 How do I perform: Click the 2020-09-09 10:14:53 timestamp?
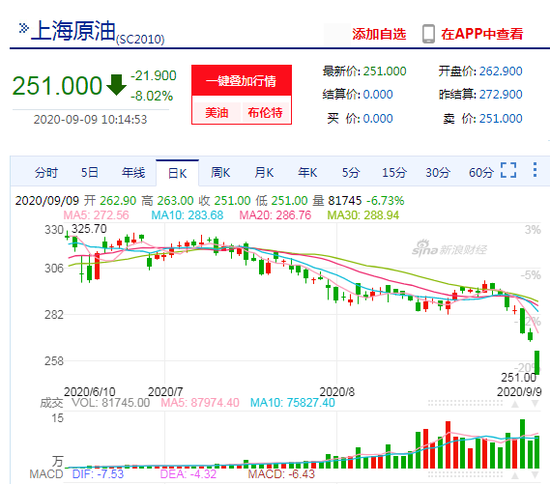(x=90, y=120)
